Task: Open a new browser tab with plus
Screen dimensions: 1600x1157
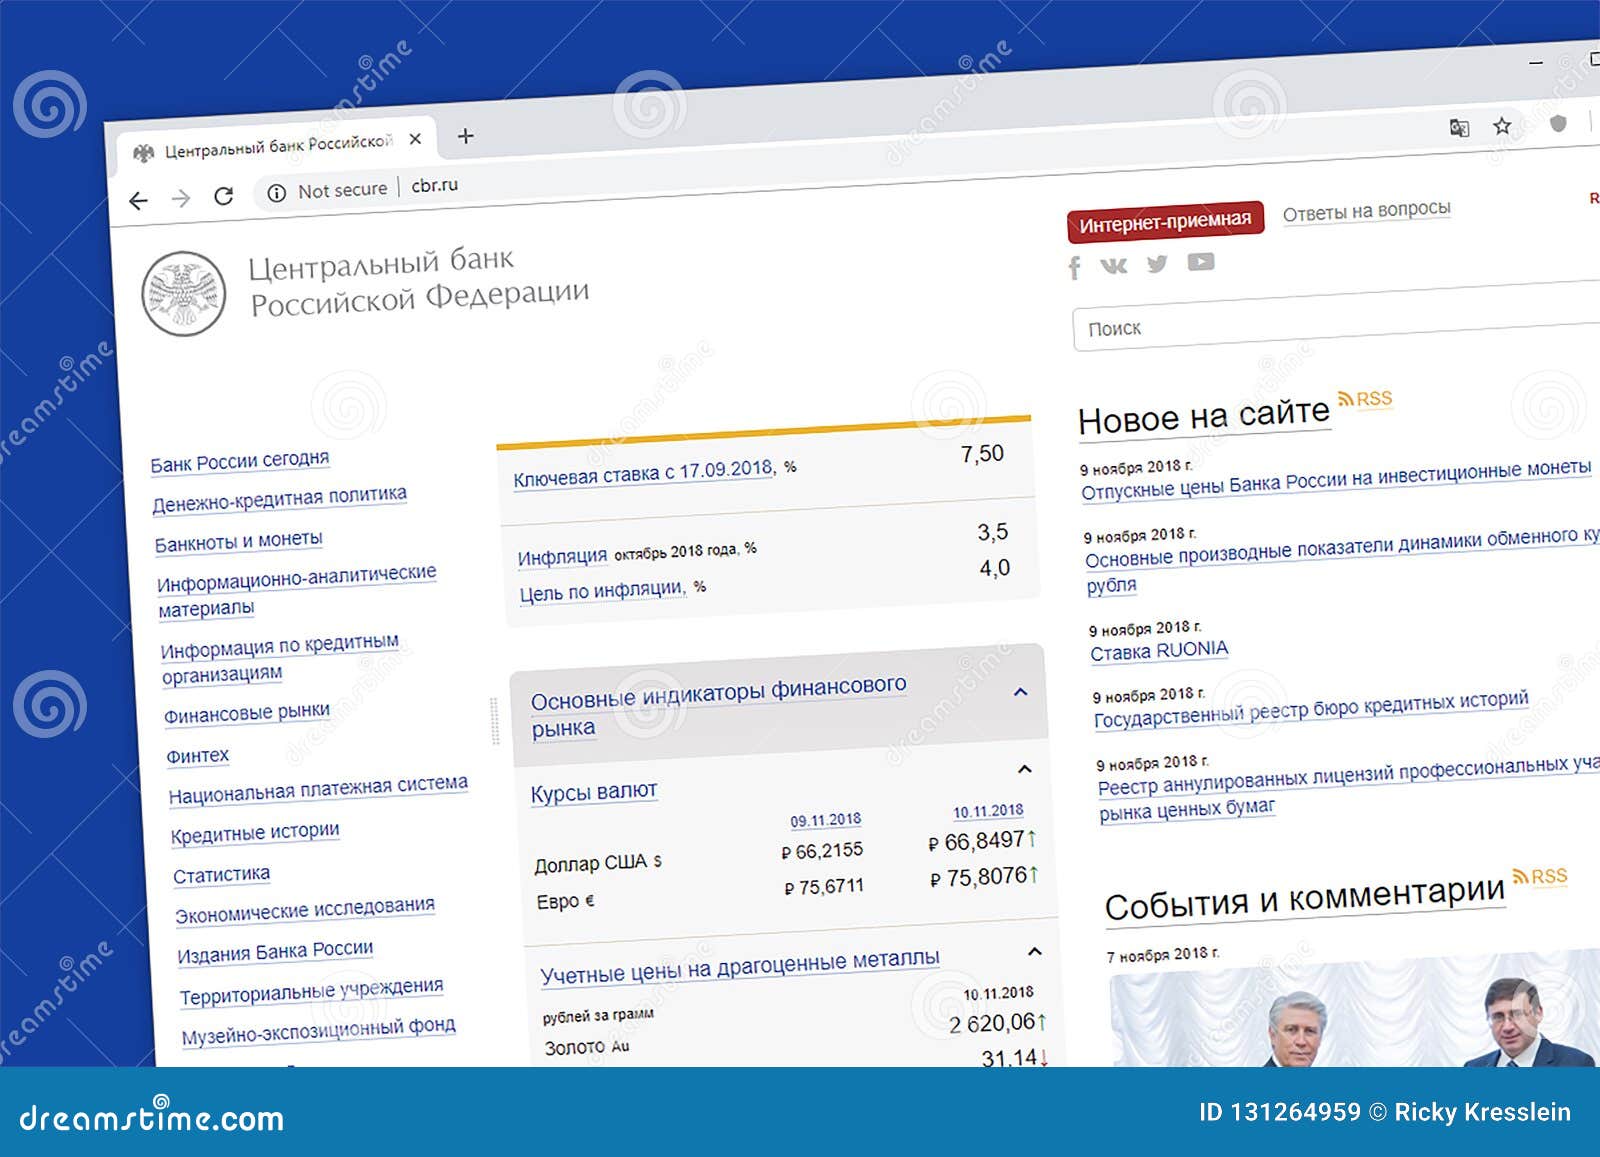Action: click(x=465, y=136)
